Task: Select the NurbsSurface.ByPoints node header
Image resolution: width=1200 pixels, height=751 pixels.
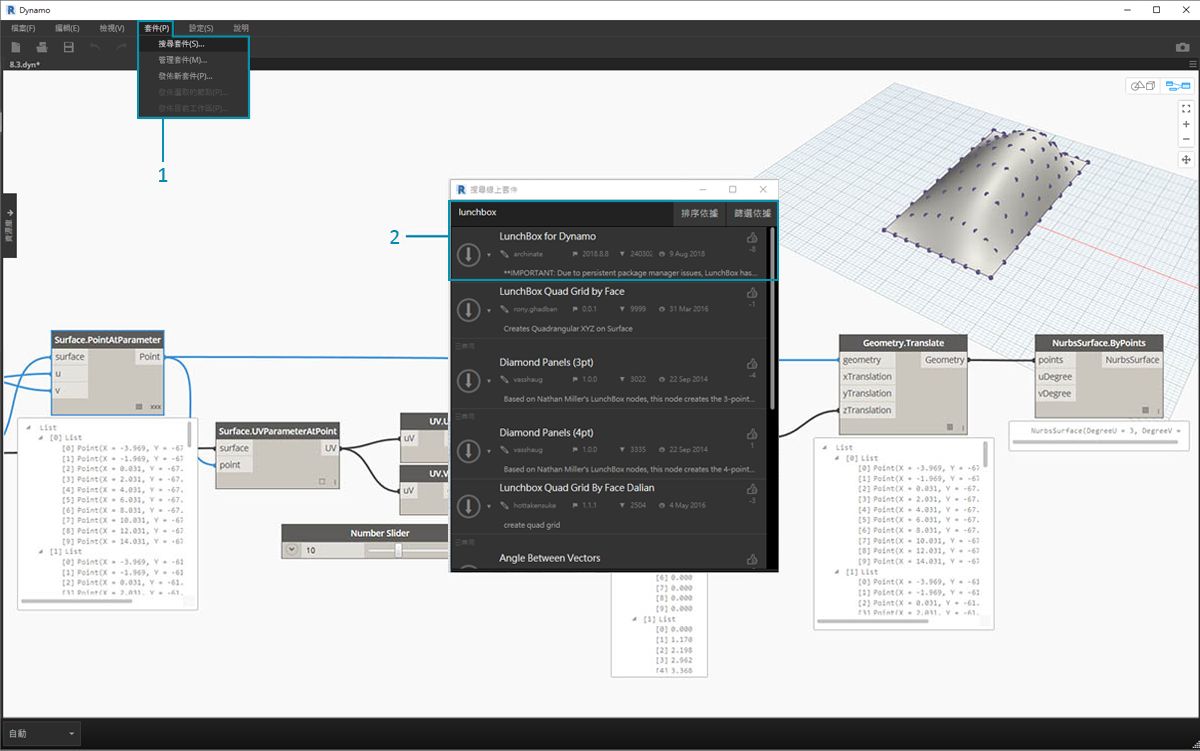Action: pyautogui.click(x=1099, y=342)
